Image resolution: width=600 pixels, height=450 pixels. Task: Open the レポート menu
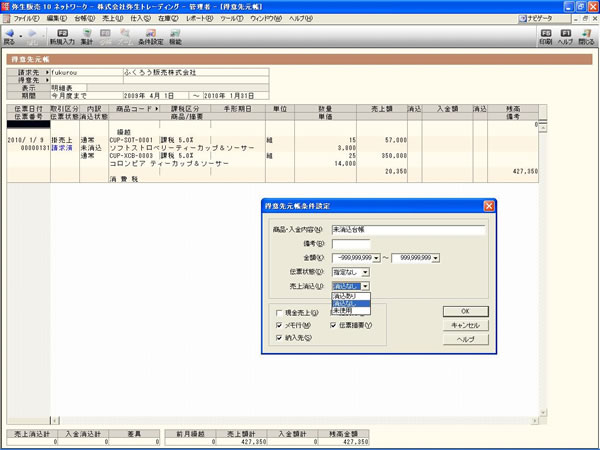(199, 18)
